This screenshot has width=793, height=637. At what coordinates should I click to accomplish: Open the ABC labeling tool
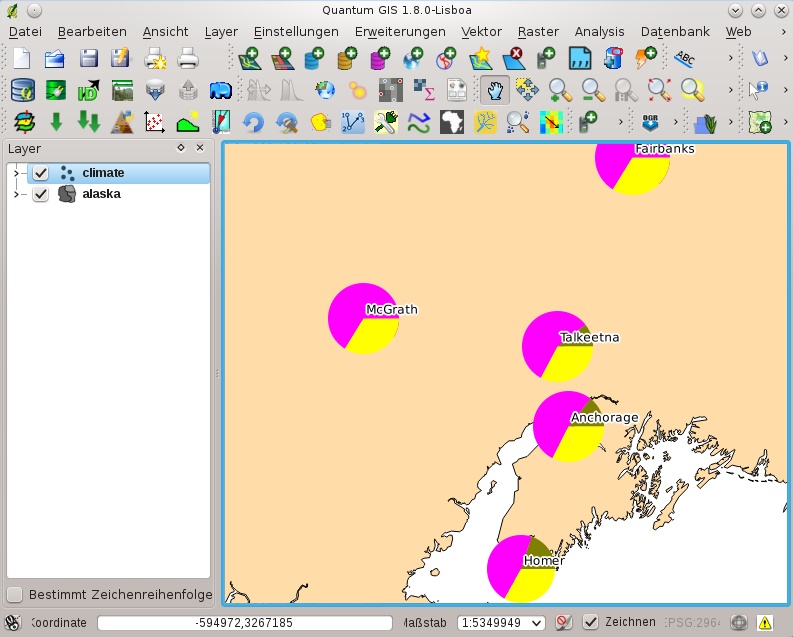coord(684,59)
